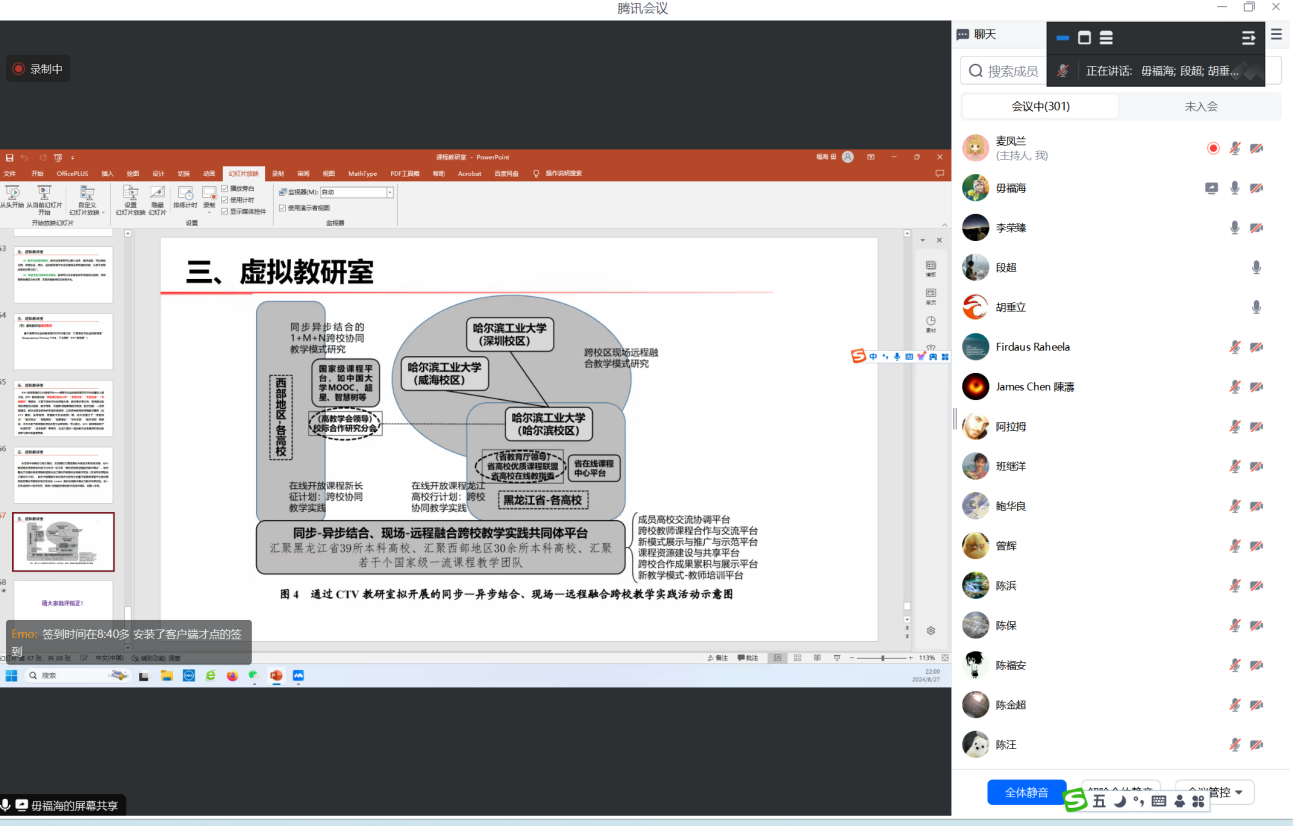1293x826 pixels.
Task: Expand the 全员管控 dropdown arrow
Action: tap(1240, 793)
